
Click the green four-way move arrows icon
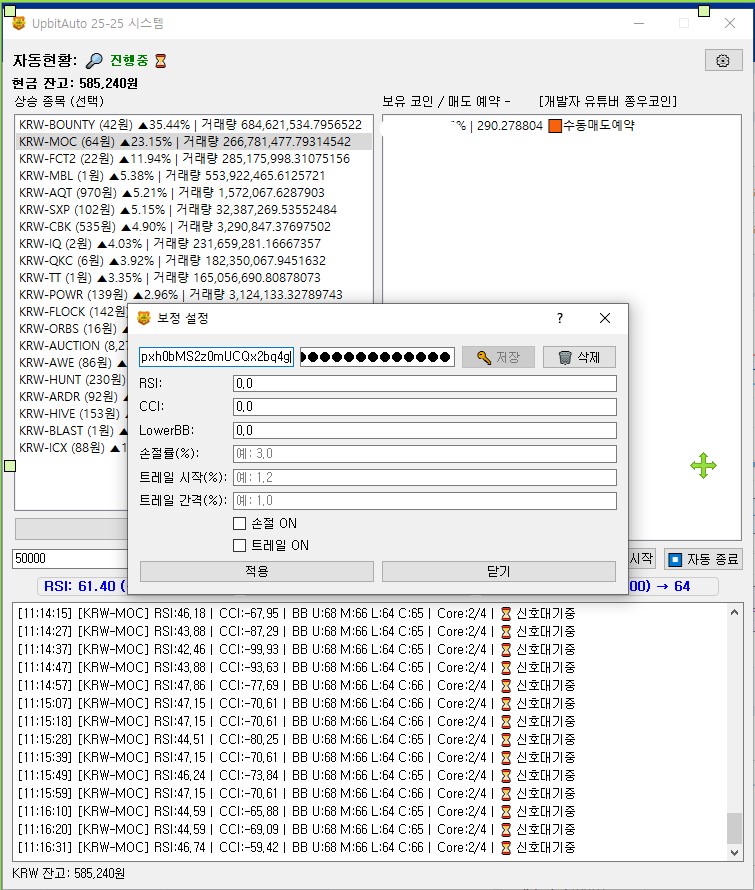[703, 465]
